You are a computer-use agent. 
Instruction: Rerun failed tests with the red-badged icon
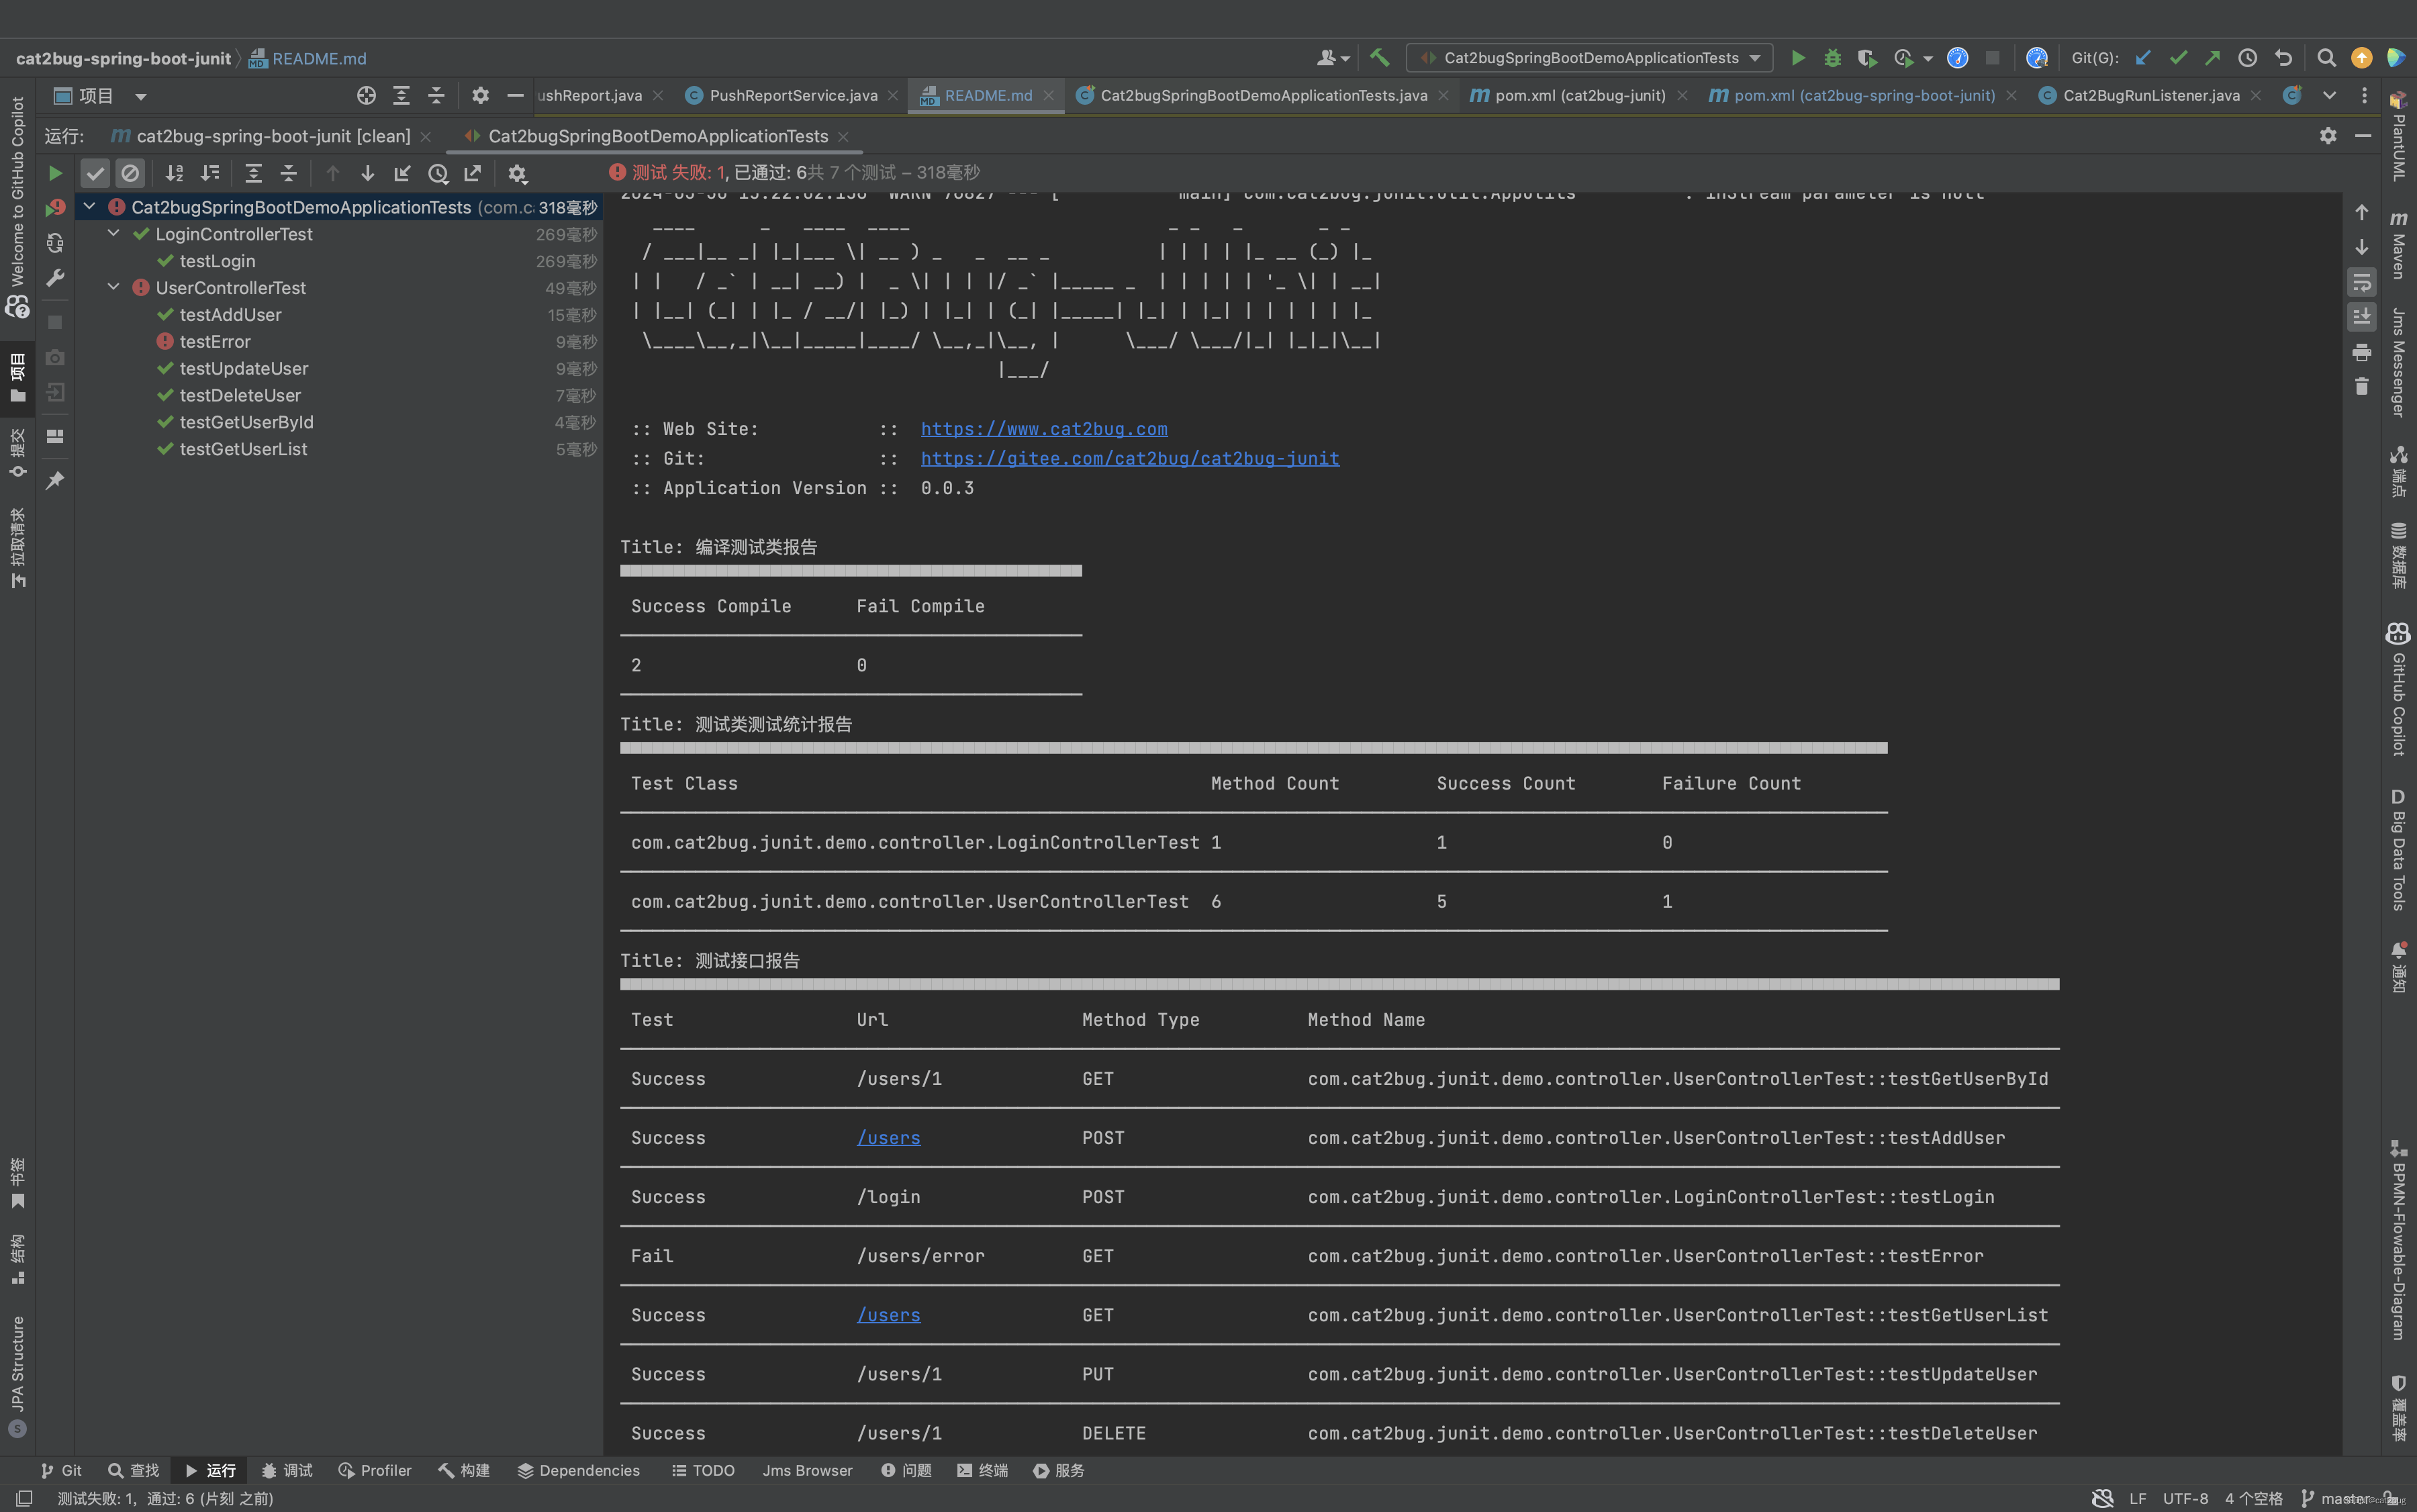pos(55,208)
